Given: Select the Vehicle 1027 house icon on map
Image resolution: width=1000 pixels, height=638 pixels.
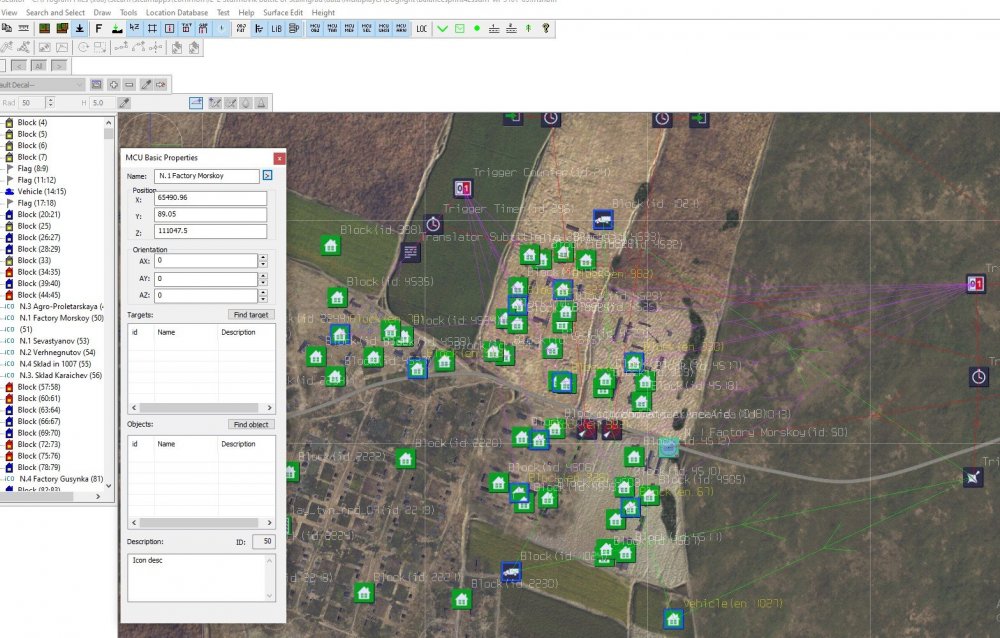Looking at the screenshot, I should pos(674,619).
